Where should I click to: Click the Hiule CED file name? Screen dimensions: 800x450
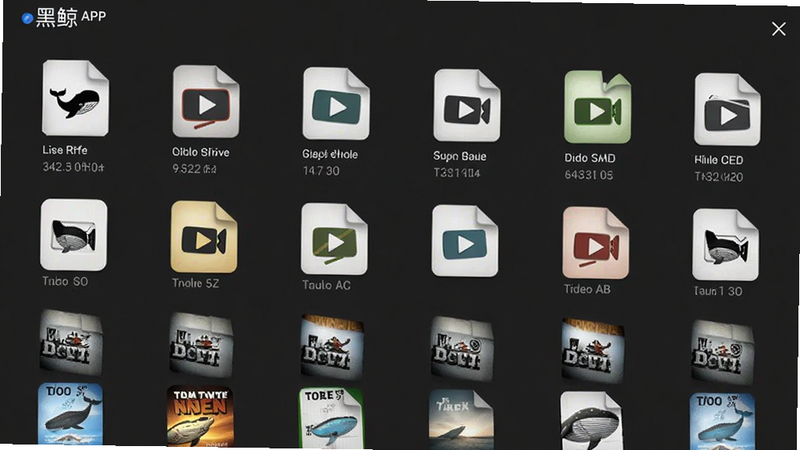[719, 160]
